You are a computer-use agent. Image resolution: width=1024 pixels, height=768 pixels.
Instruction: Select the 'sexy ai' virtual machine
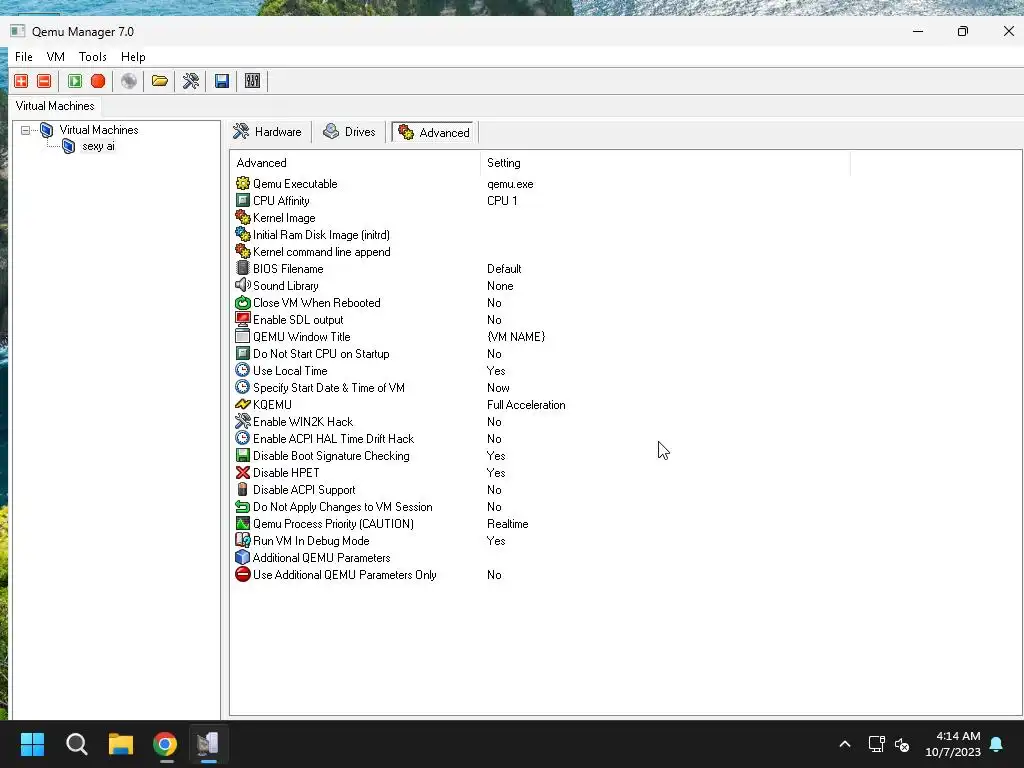(x=98, y=146)
